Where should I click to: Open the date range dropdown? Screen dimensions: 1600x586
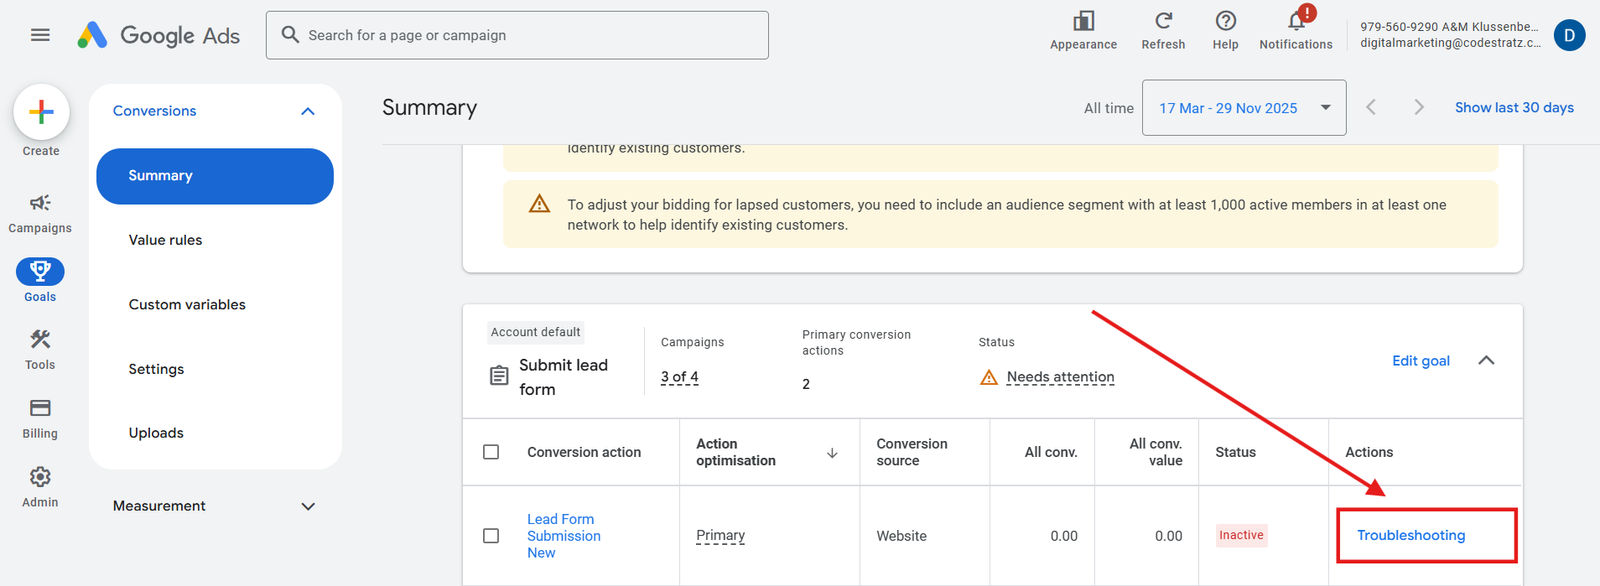pos(1244,108)
